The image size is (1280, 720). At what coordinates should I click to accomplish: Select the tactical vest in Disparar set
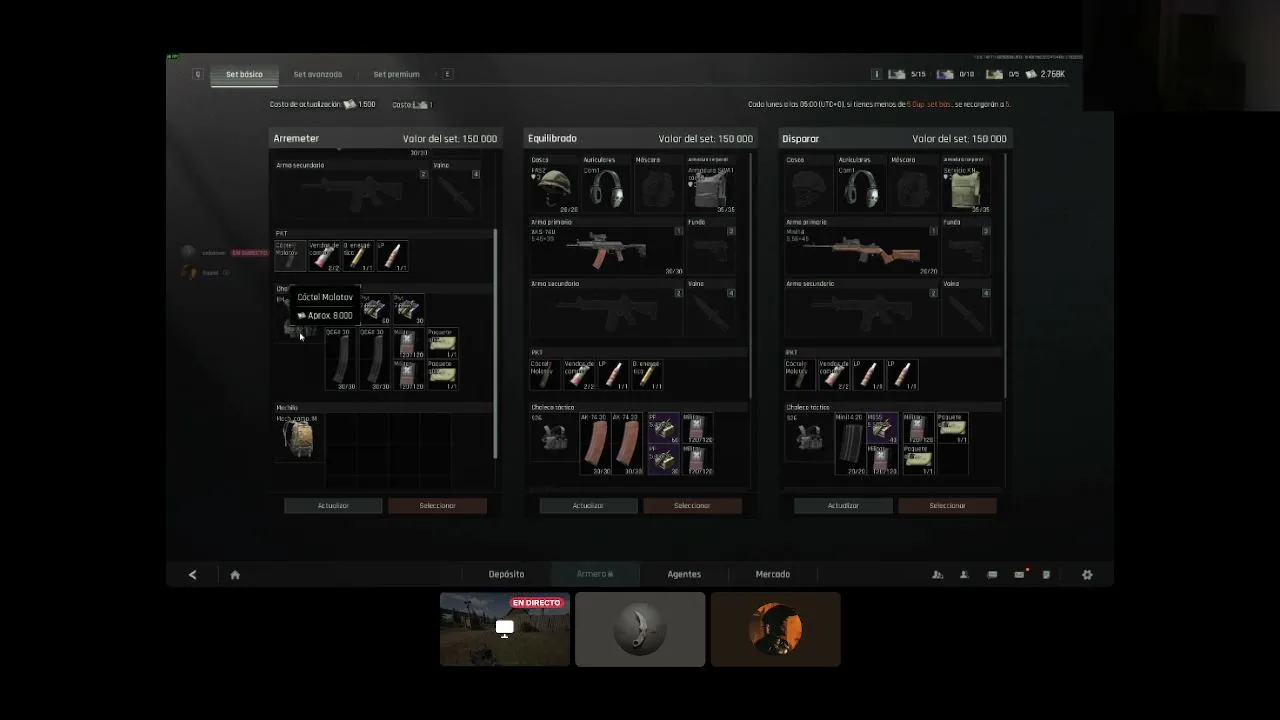[809, 437]
